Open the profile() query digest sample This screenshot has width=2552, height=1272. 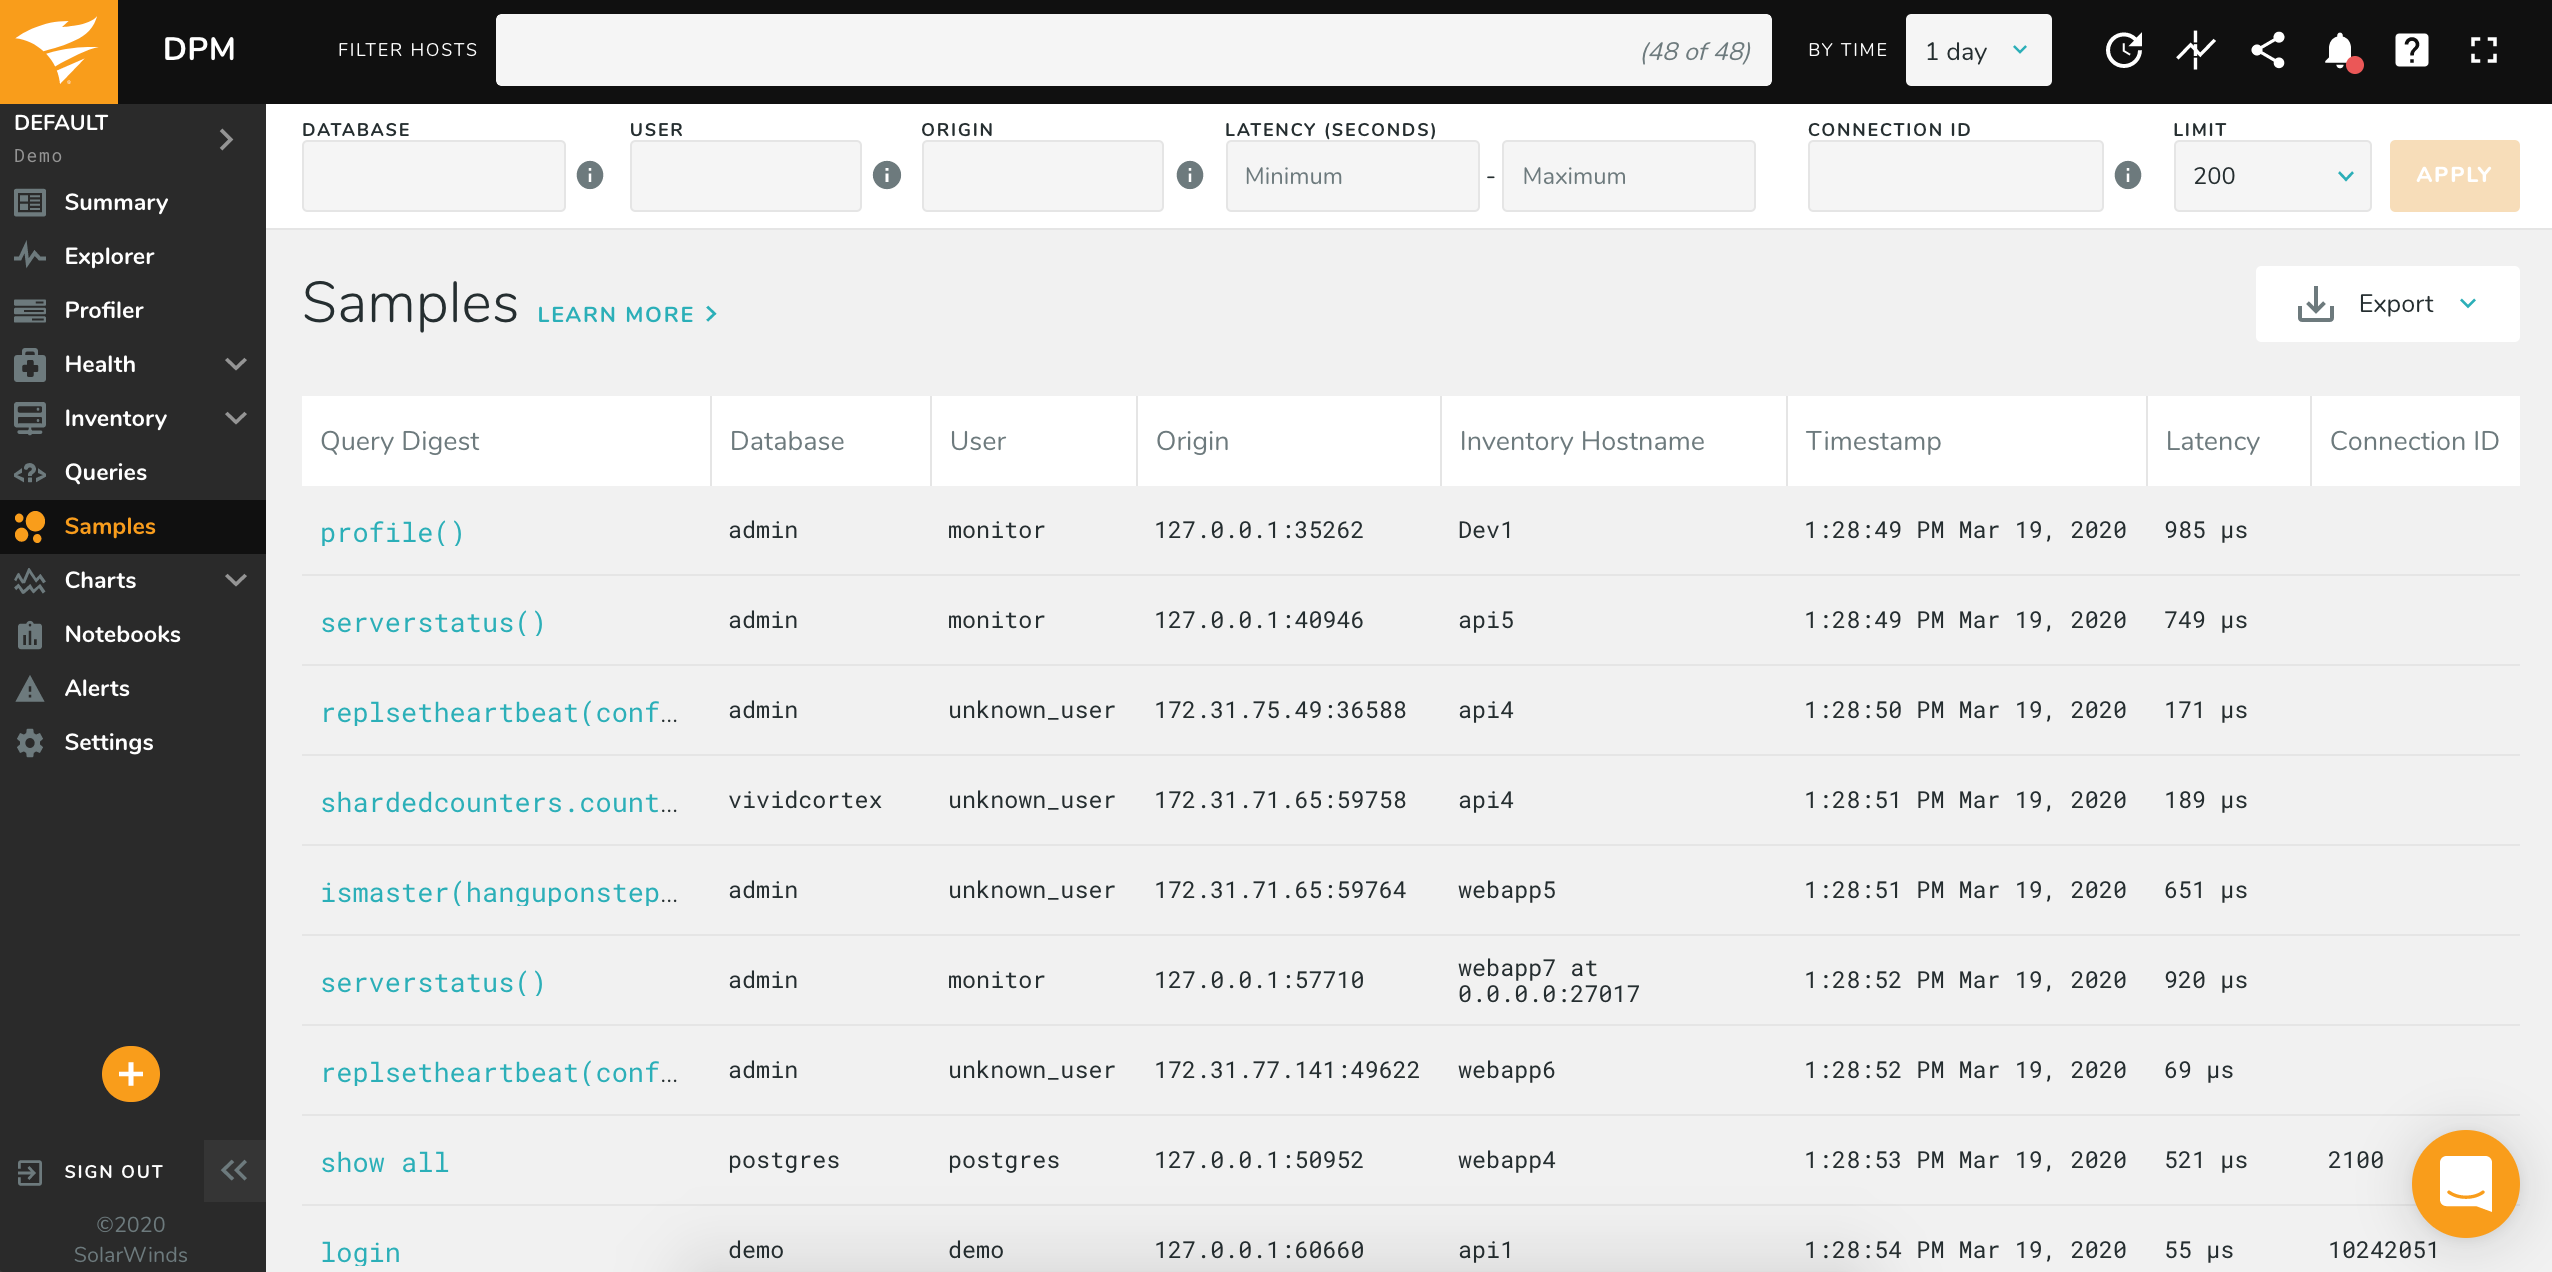pyautogui.click(x=392, y=532)
